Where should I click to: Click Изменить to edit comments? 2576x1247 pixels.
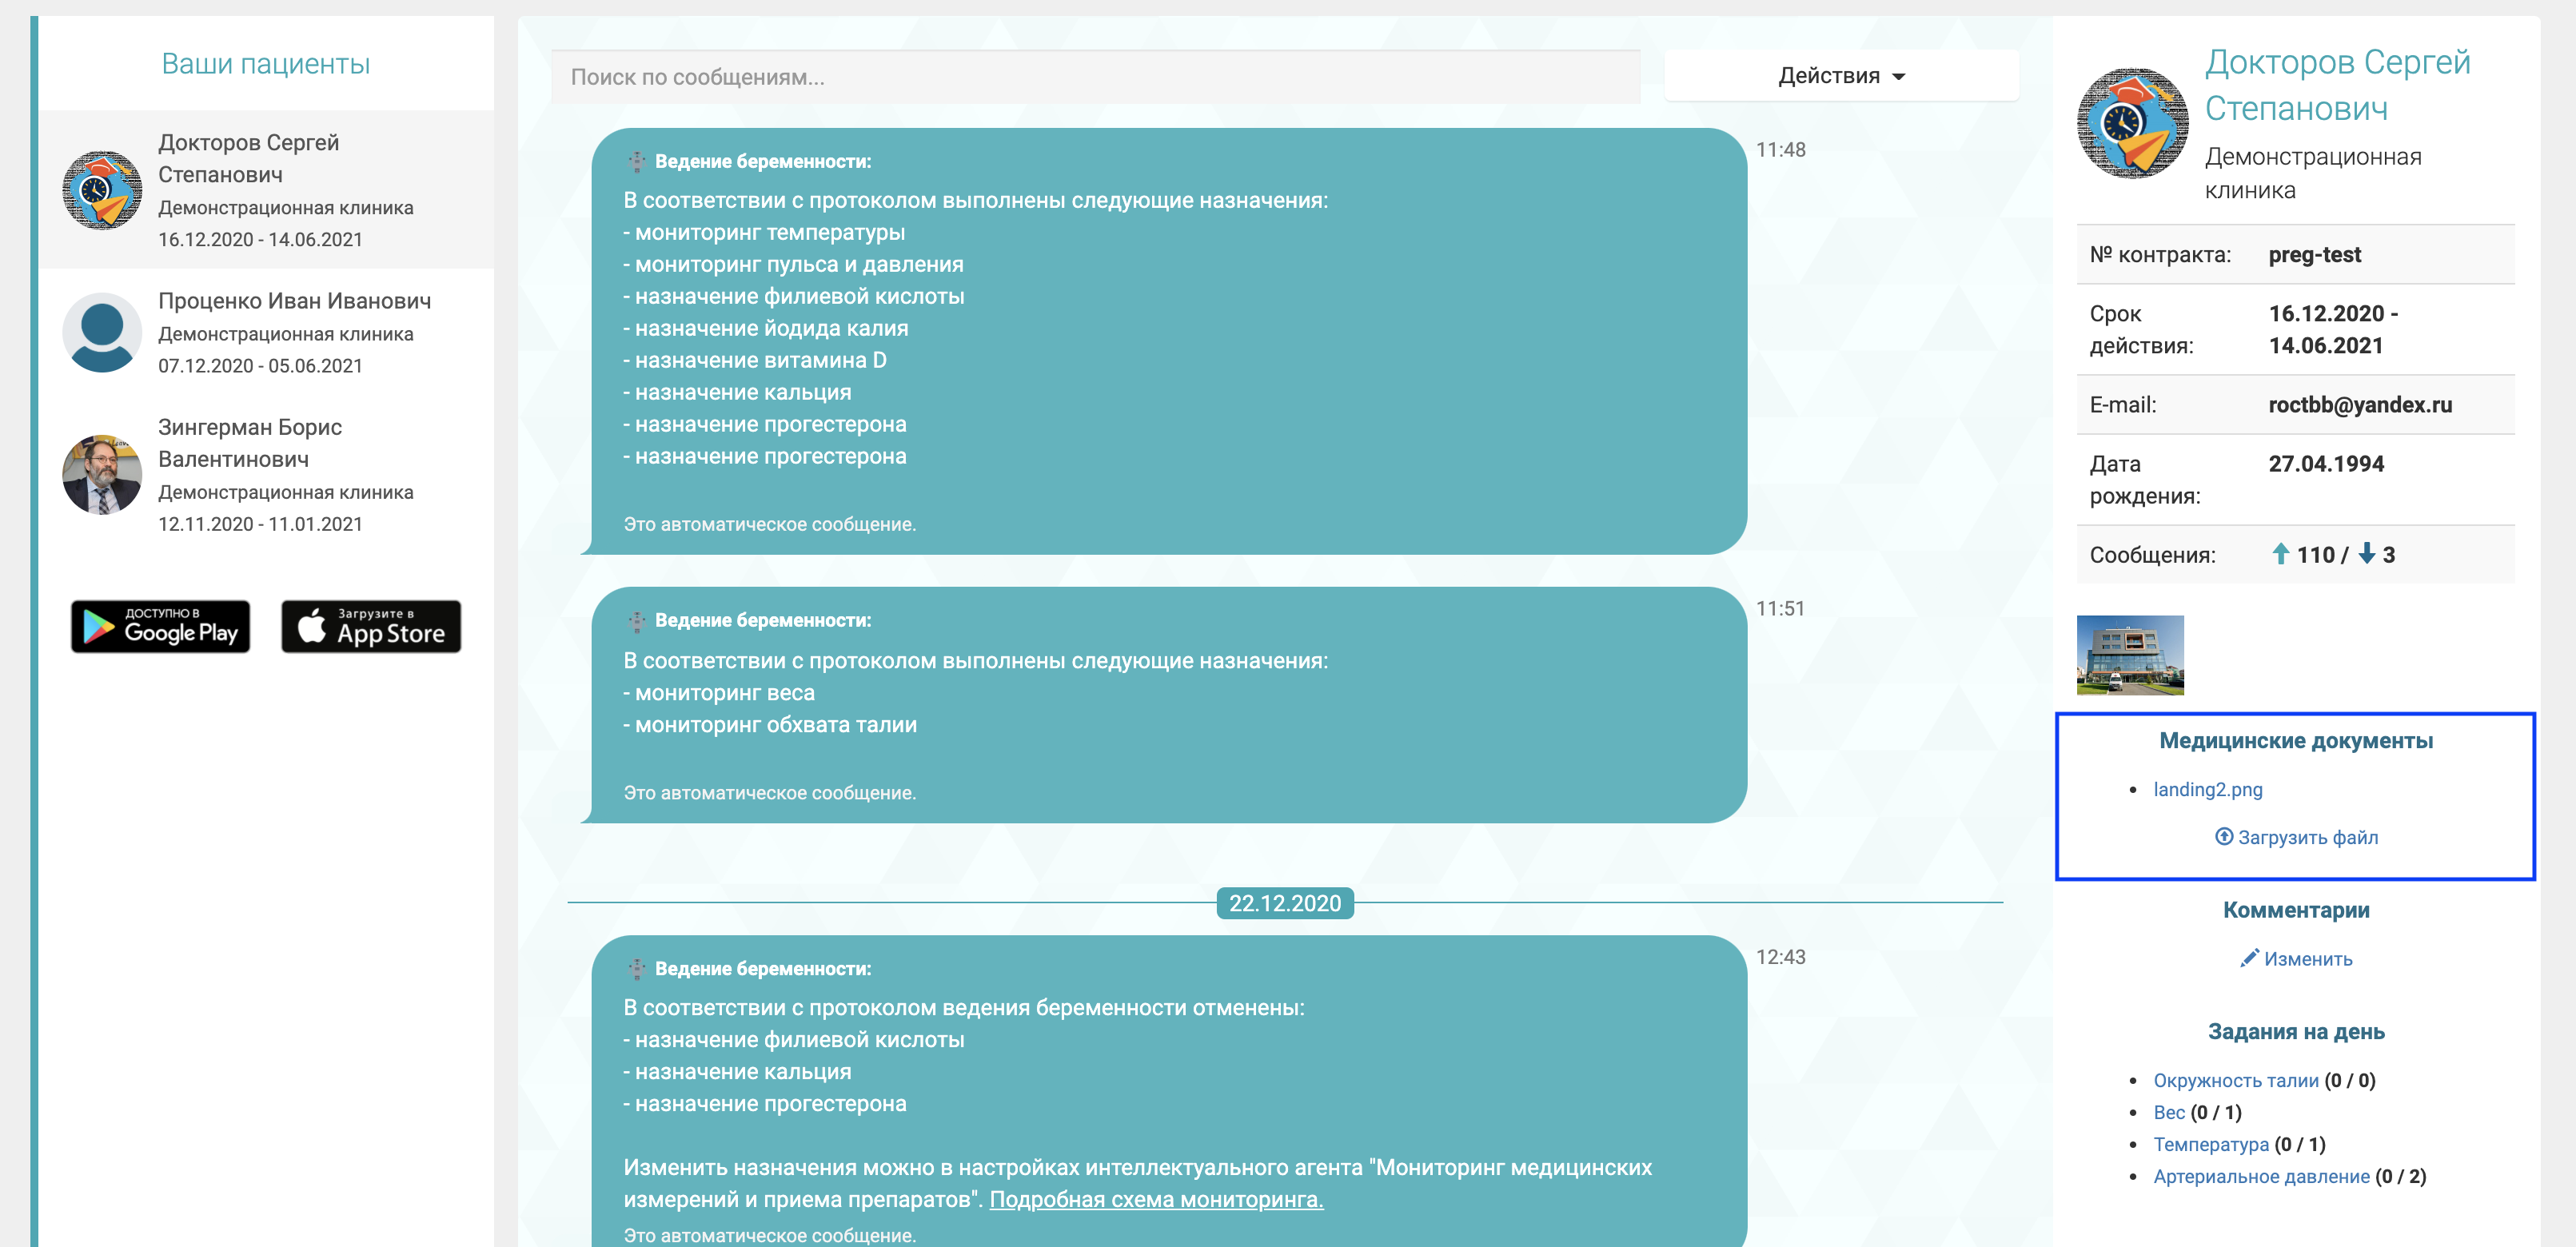click(x=2296, y=958)
